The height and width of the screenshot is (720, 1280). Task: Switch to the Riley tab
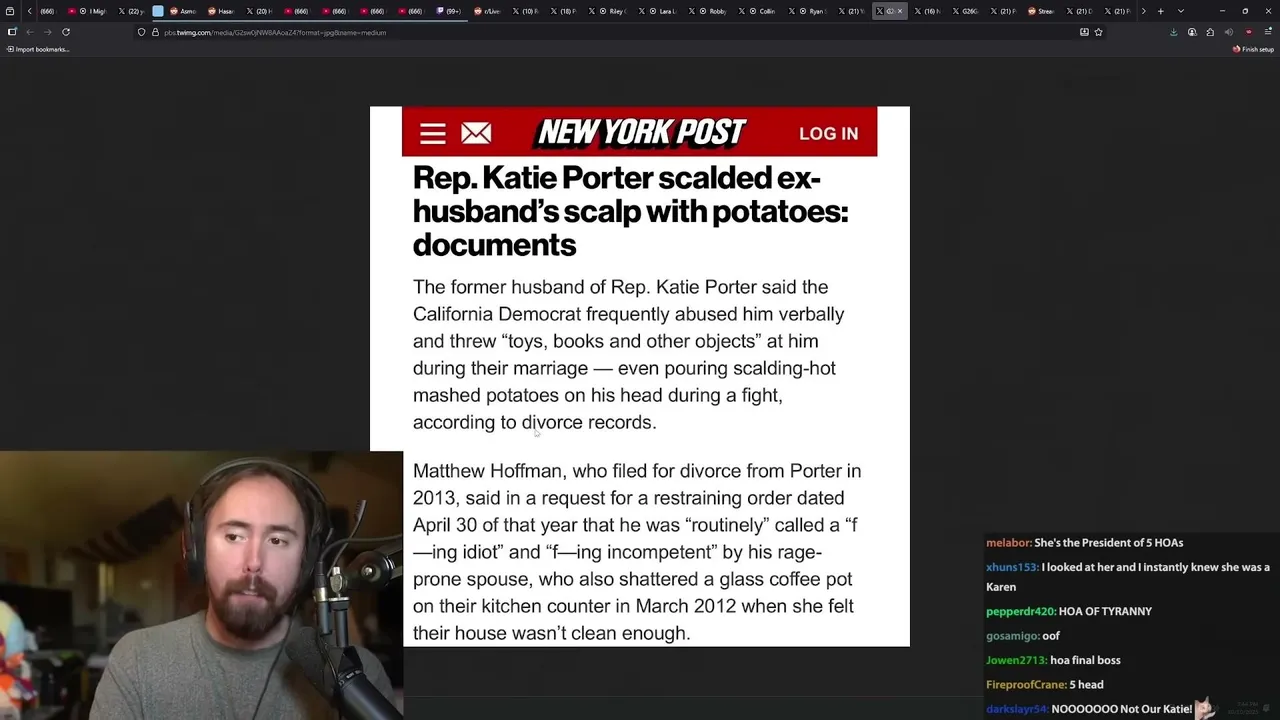tap(608, 11)
